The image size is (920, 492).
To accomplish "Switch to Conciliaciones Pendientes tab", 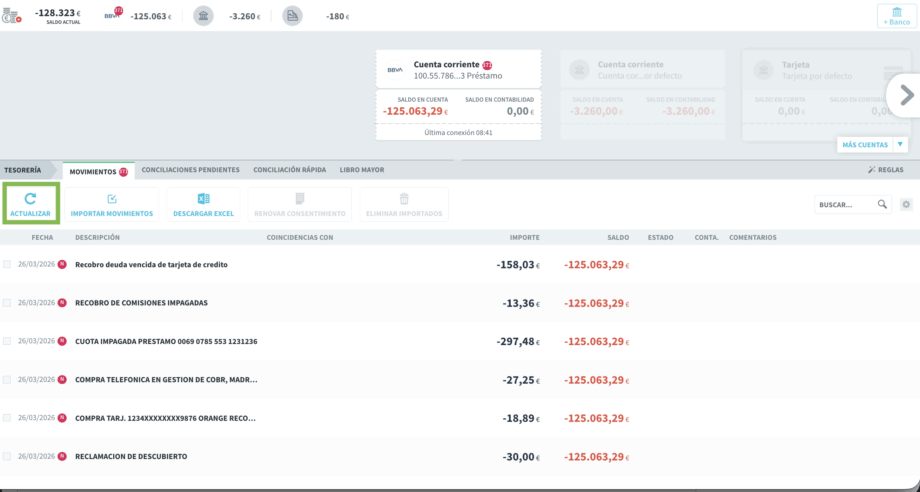I will [x=190, y=170].
